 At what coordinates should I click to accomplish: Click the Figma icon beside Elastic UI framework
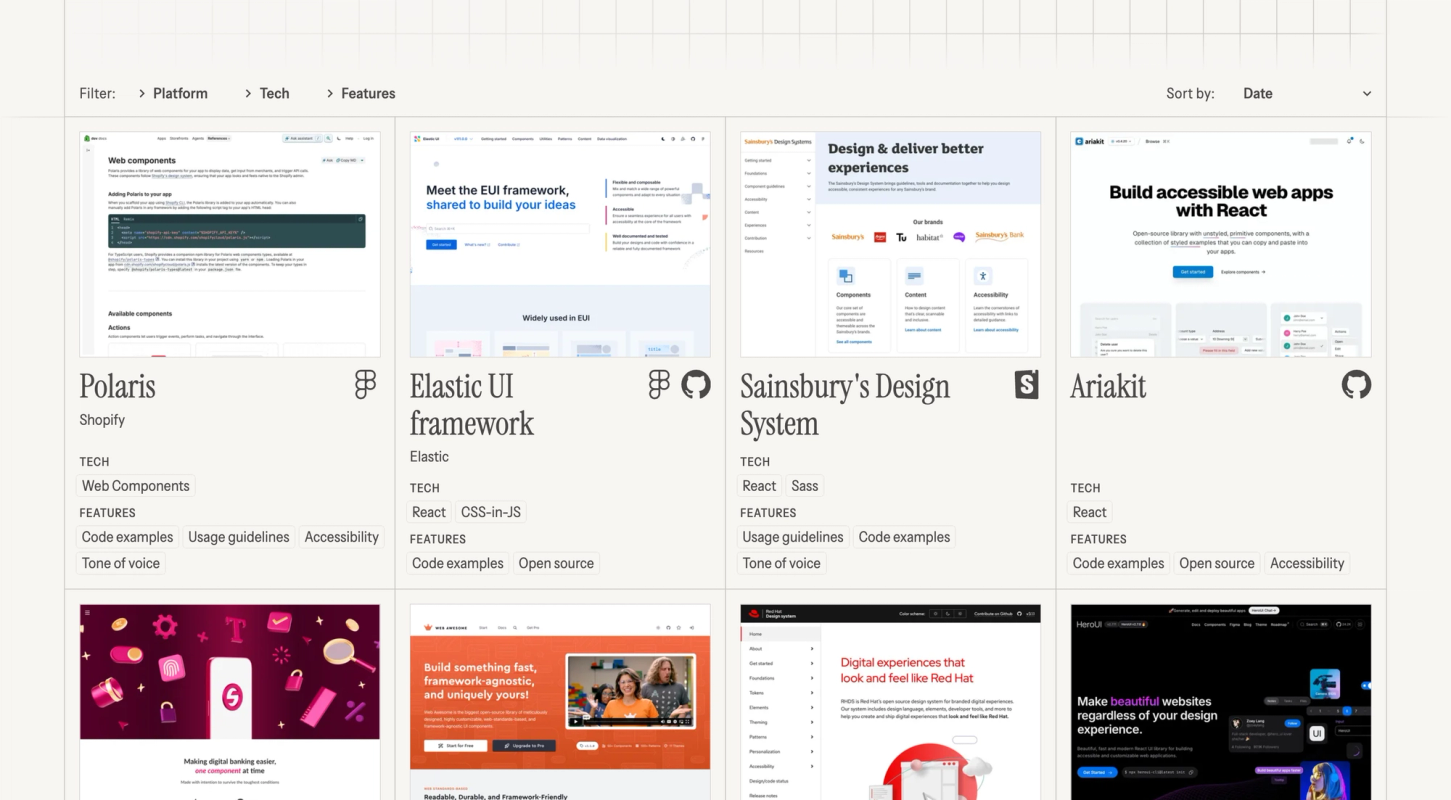click(x=659, y=385)
